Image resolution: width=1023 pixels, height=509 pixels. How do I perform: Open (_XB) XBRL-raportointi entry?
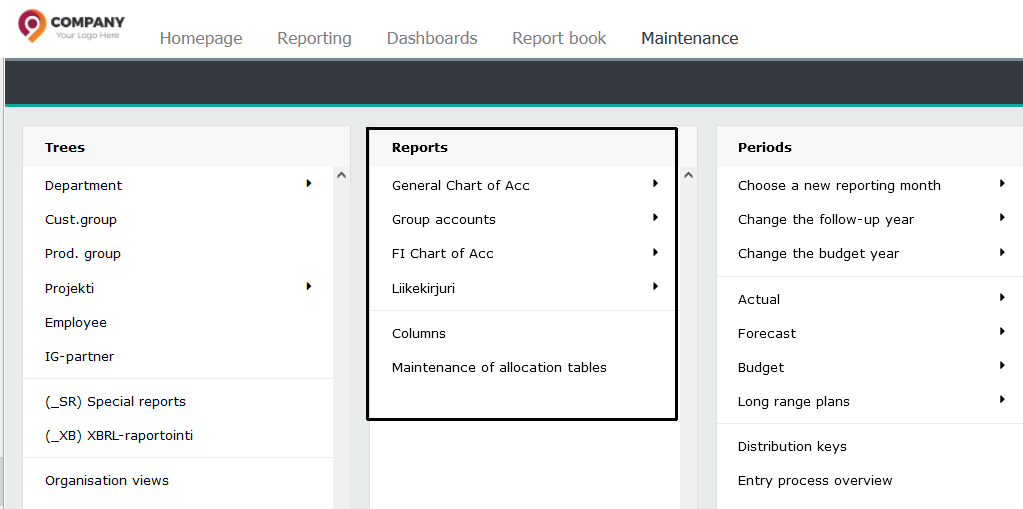pyautogui.click(x=119, y=435)
